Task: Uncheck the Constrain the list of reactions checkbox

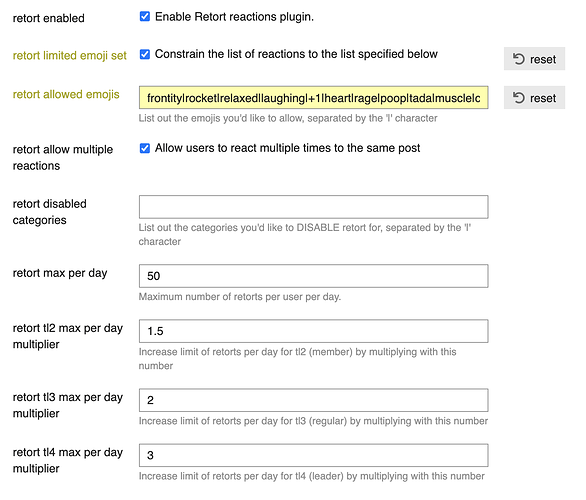Action: point(145,54)
